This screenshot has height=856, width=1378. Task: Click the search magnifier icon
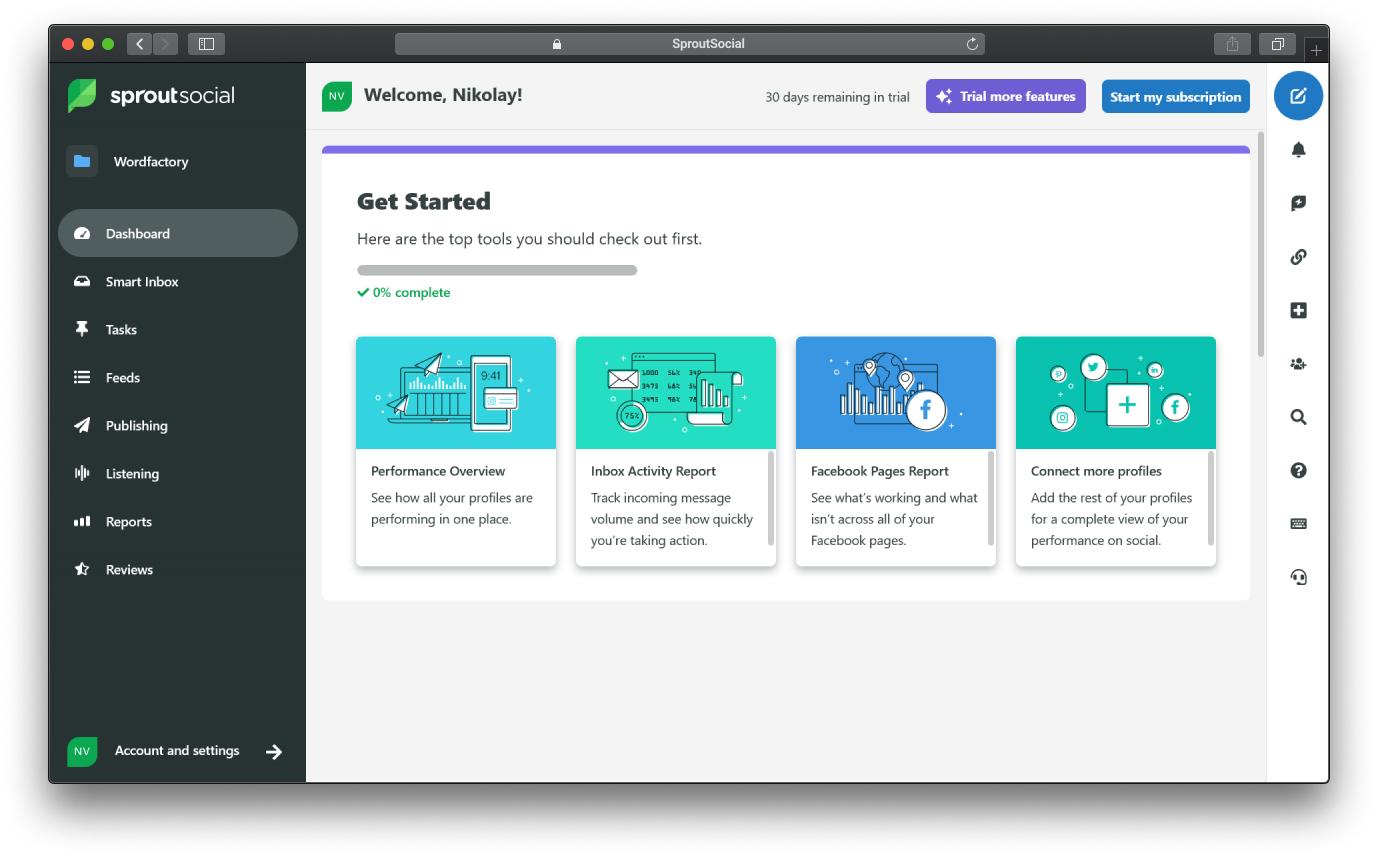(x=1298, y=418)
